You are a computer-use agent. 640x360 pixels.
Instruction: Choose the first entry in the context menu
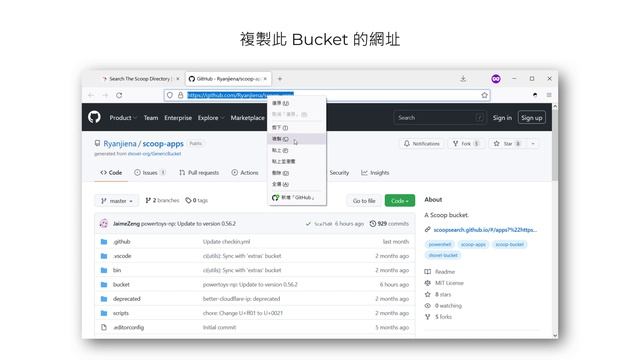coord(297,103)
